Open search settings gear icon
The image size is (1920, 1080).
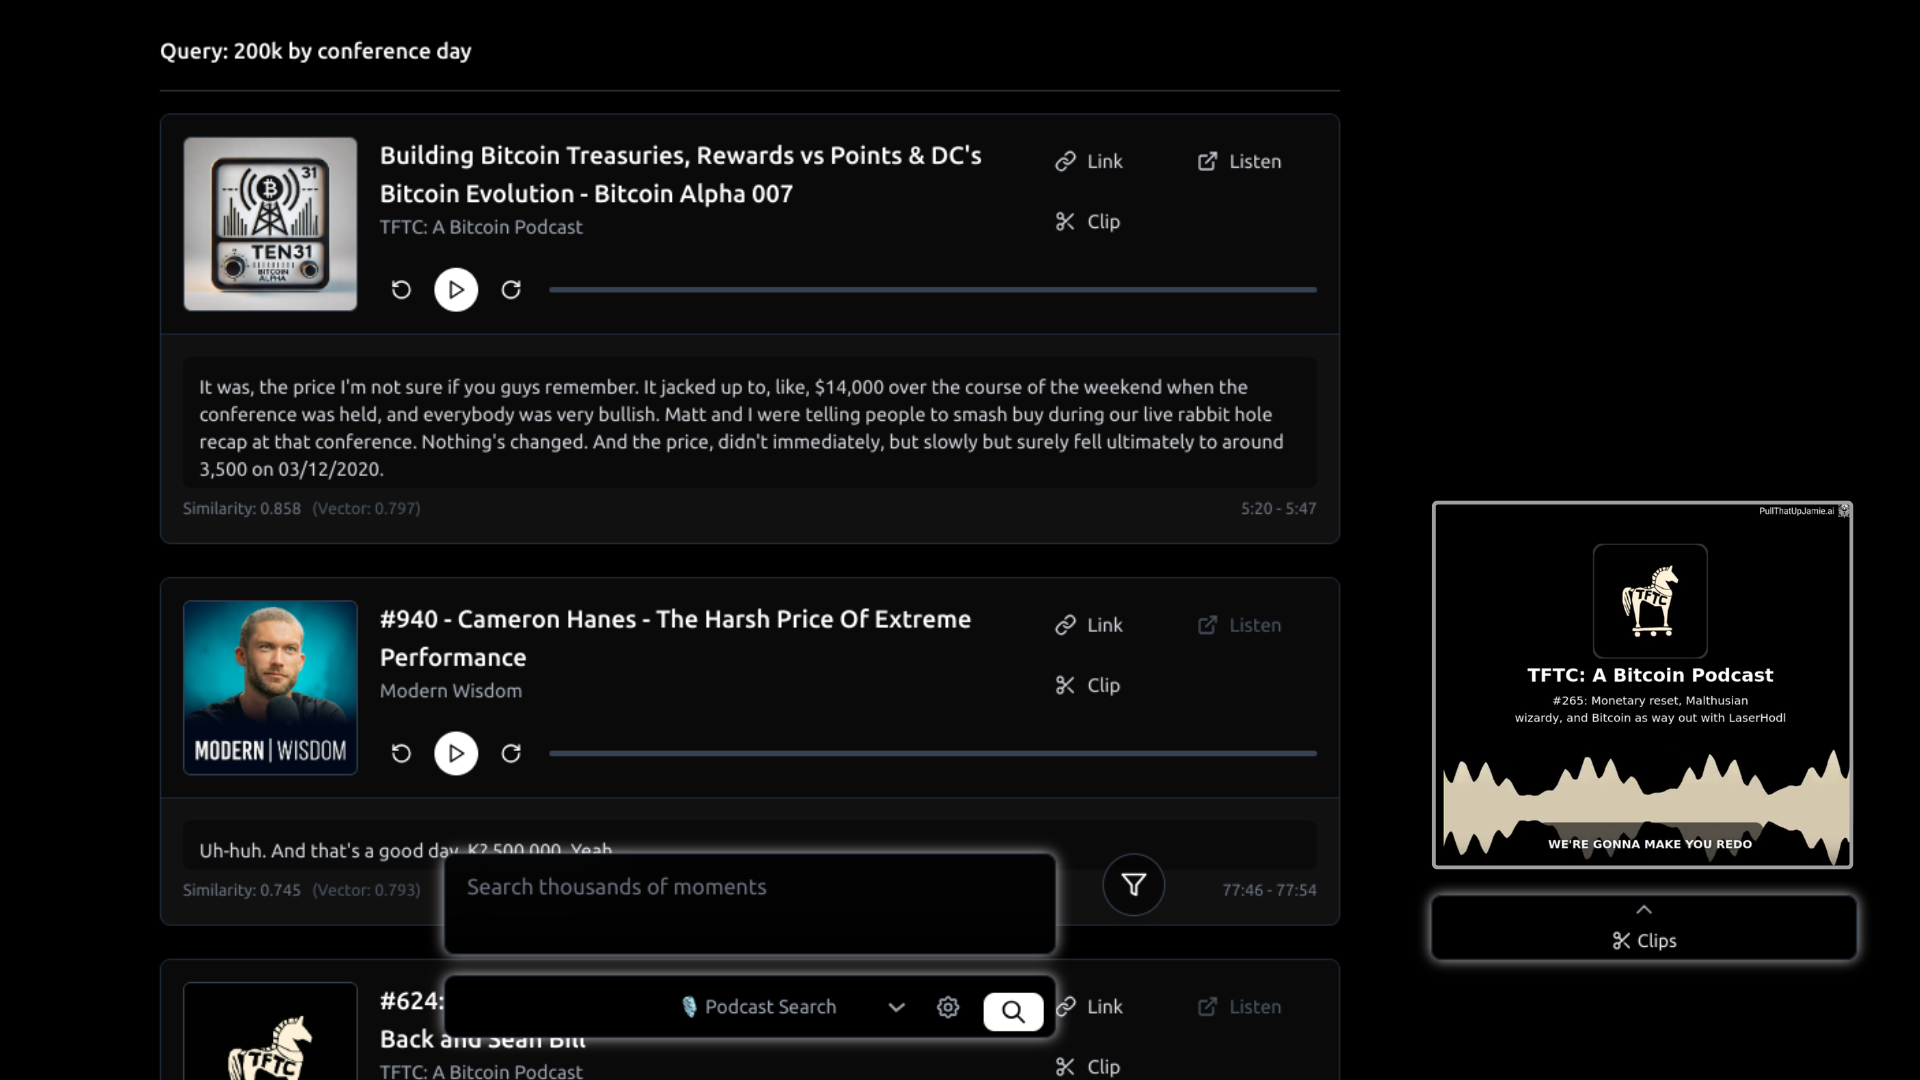coord(948,1008)
